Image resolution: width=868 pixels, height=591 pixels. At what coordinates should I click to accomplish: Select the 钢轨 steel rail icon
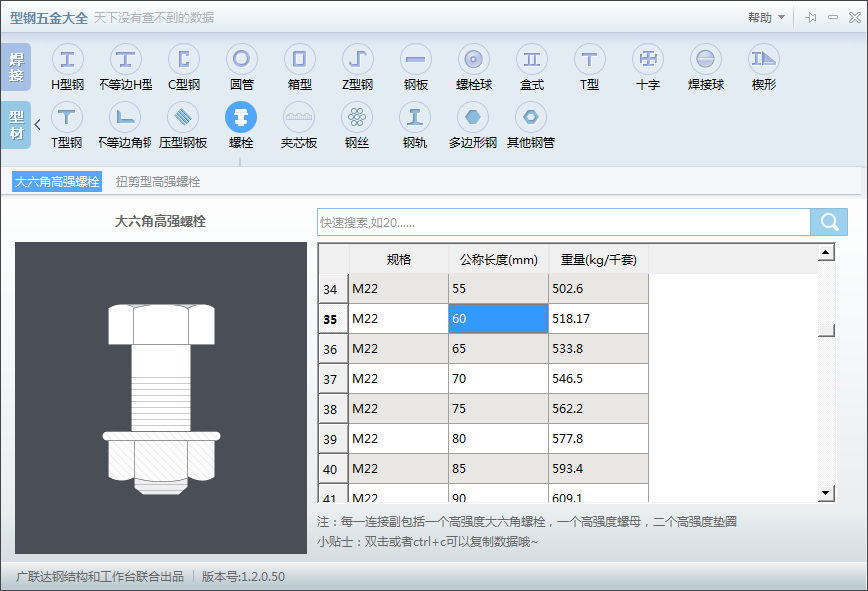[x=415, y=117]
